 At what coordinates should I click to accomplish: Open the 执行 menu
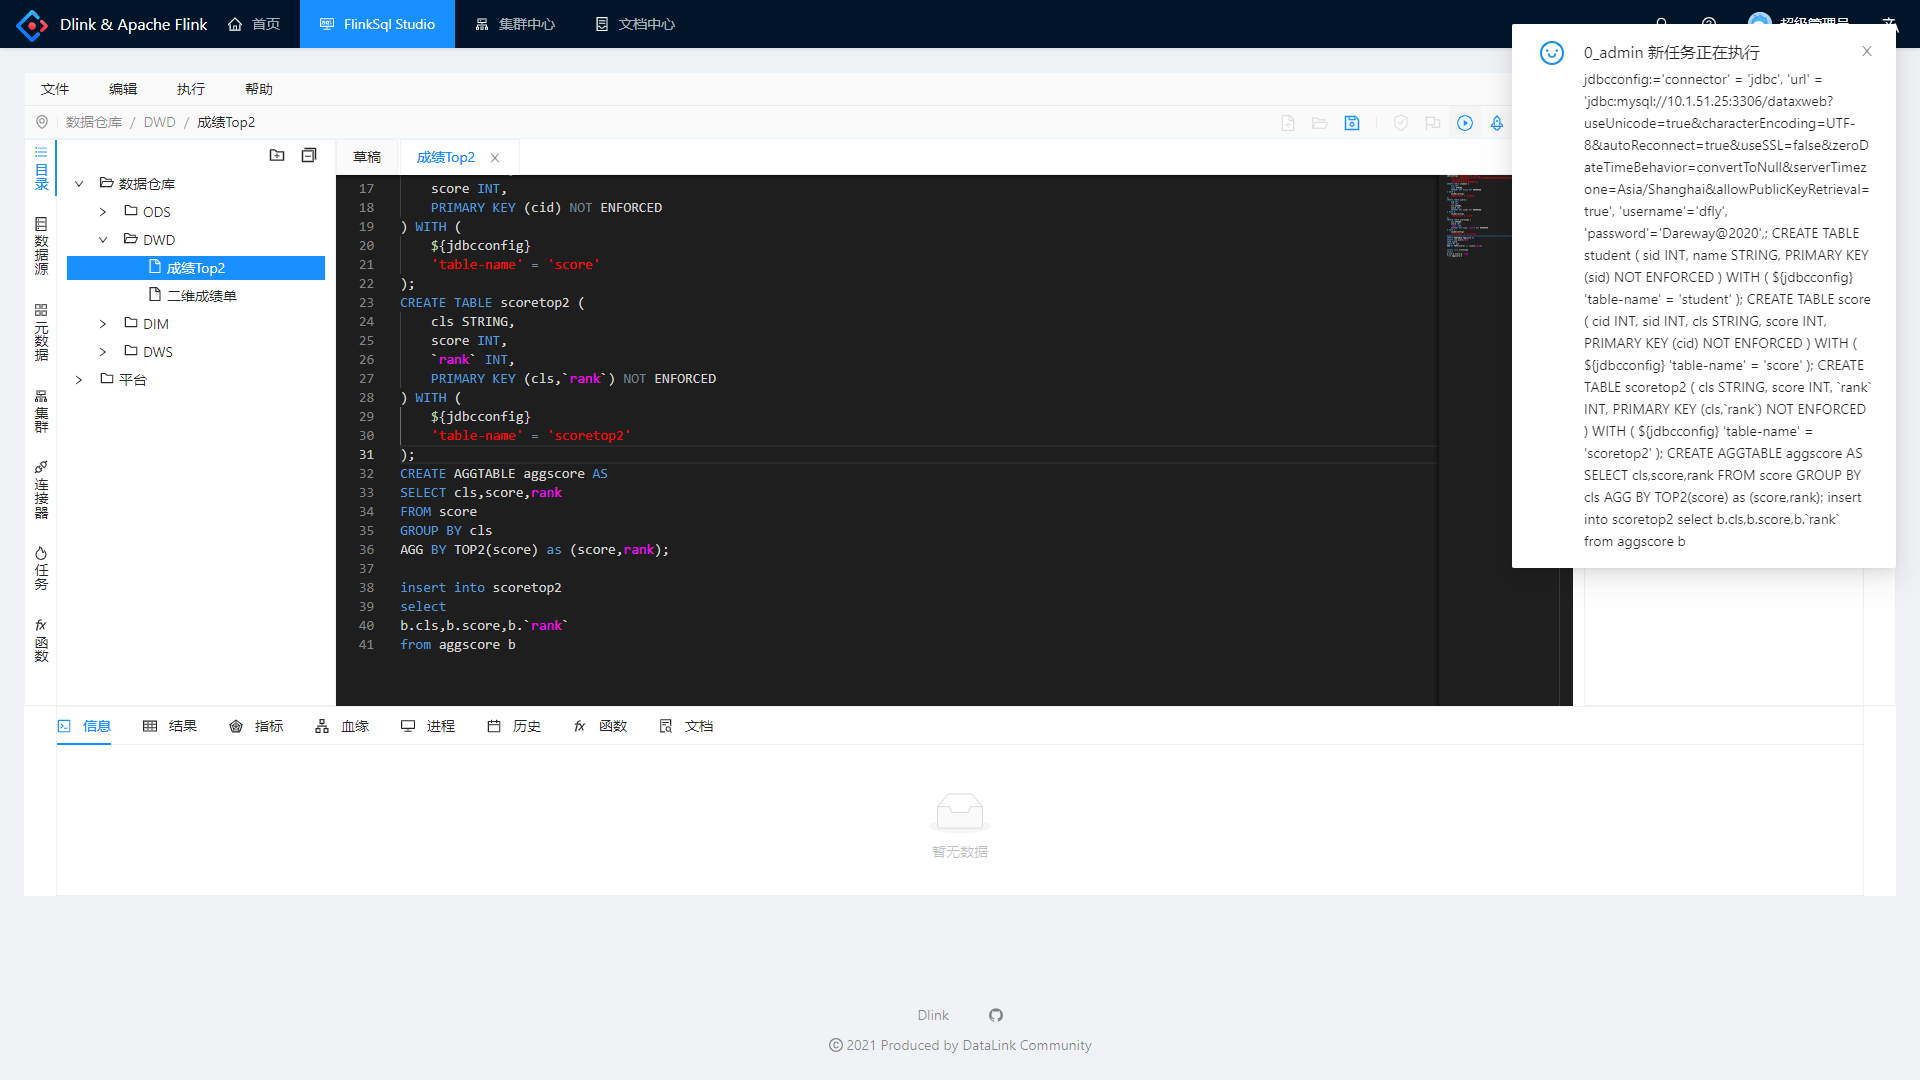coord(190,89)
